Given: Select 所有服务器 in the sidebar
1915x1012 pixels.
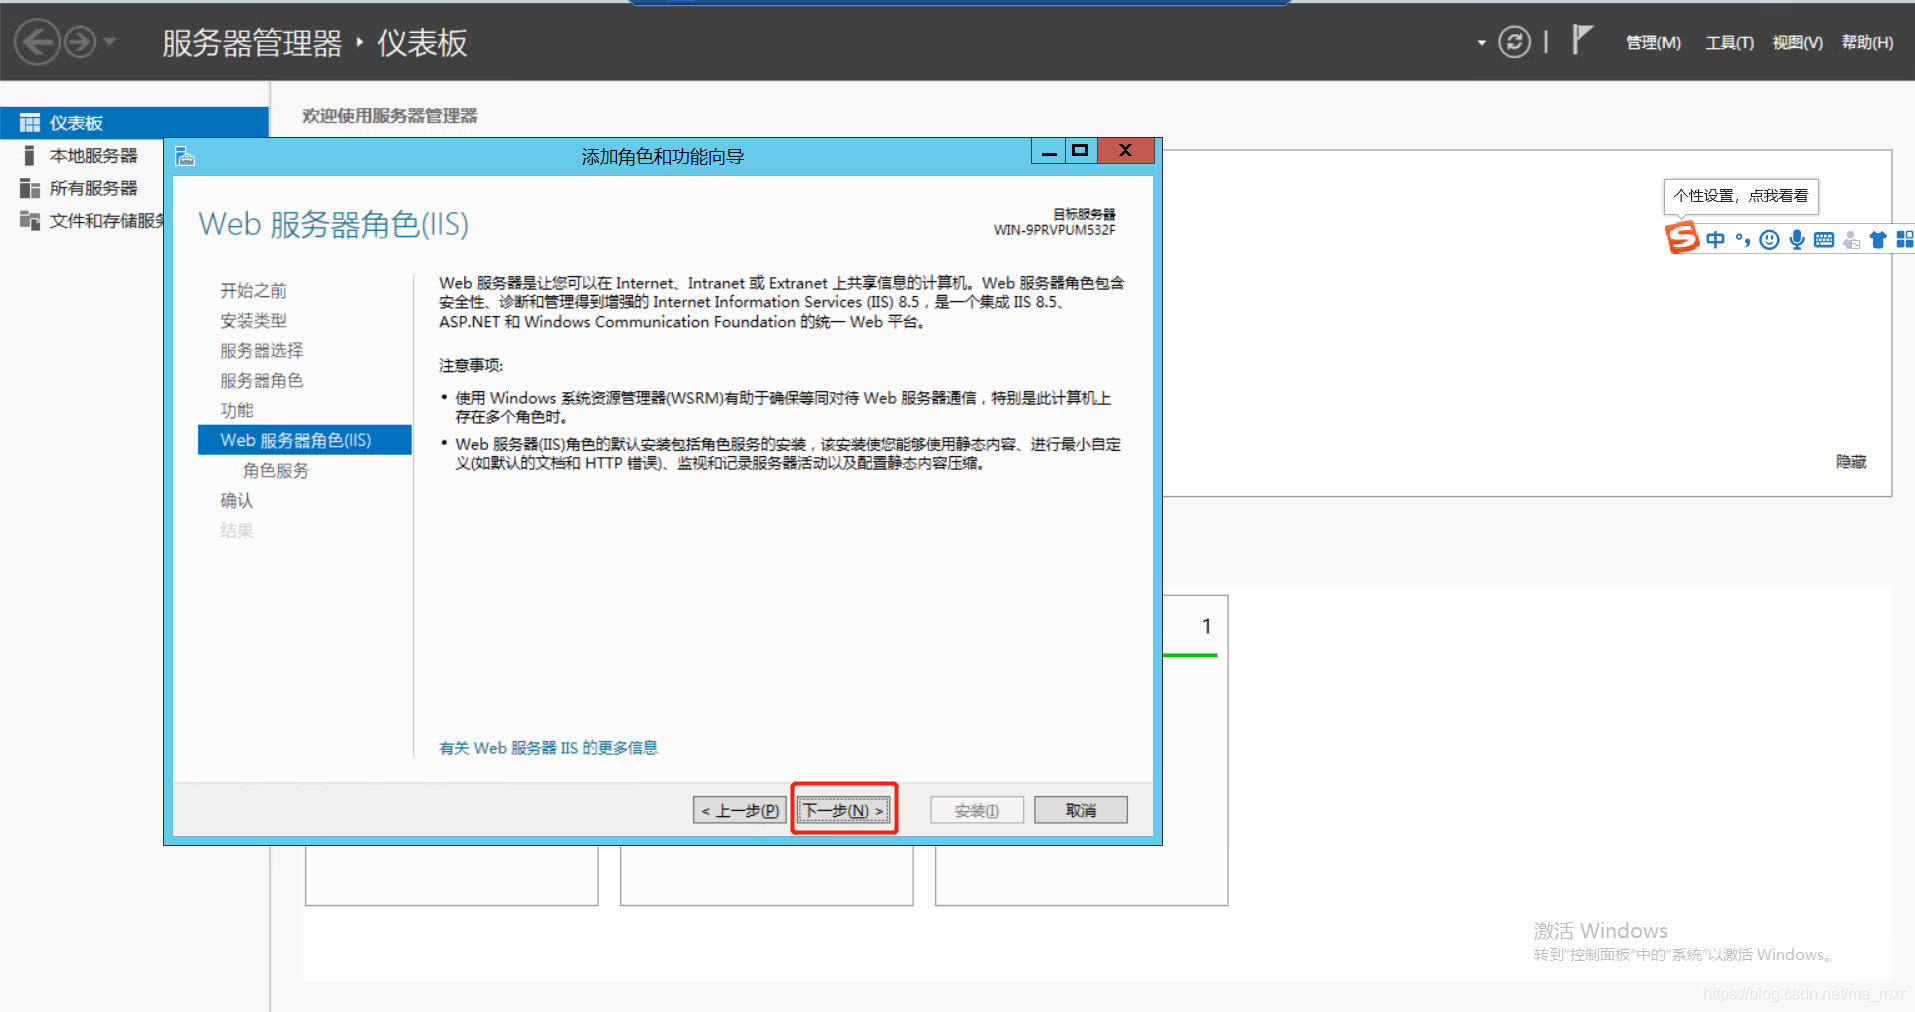Looking at the screenshot, I should click(x=93, y=188).
